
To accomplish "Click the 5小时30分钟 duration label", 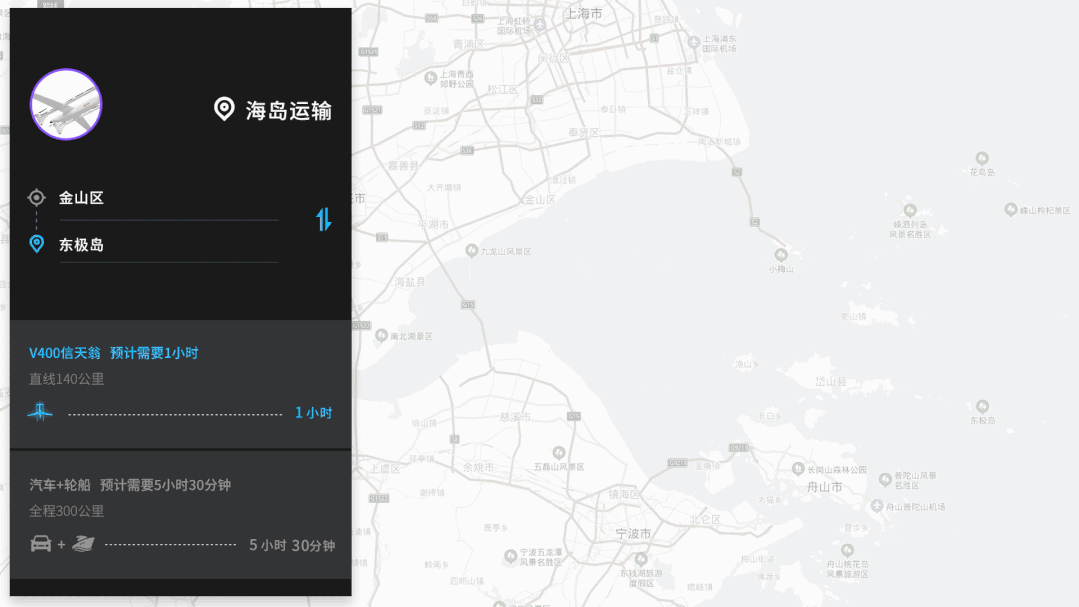I will [x=292, y=545].
